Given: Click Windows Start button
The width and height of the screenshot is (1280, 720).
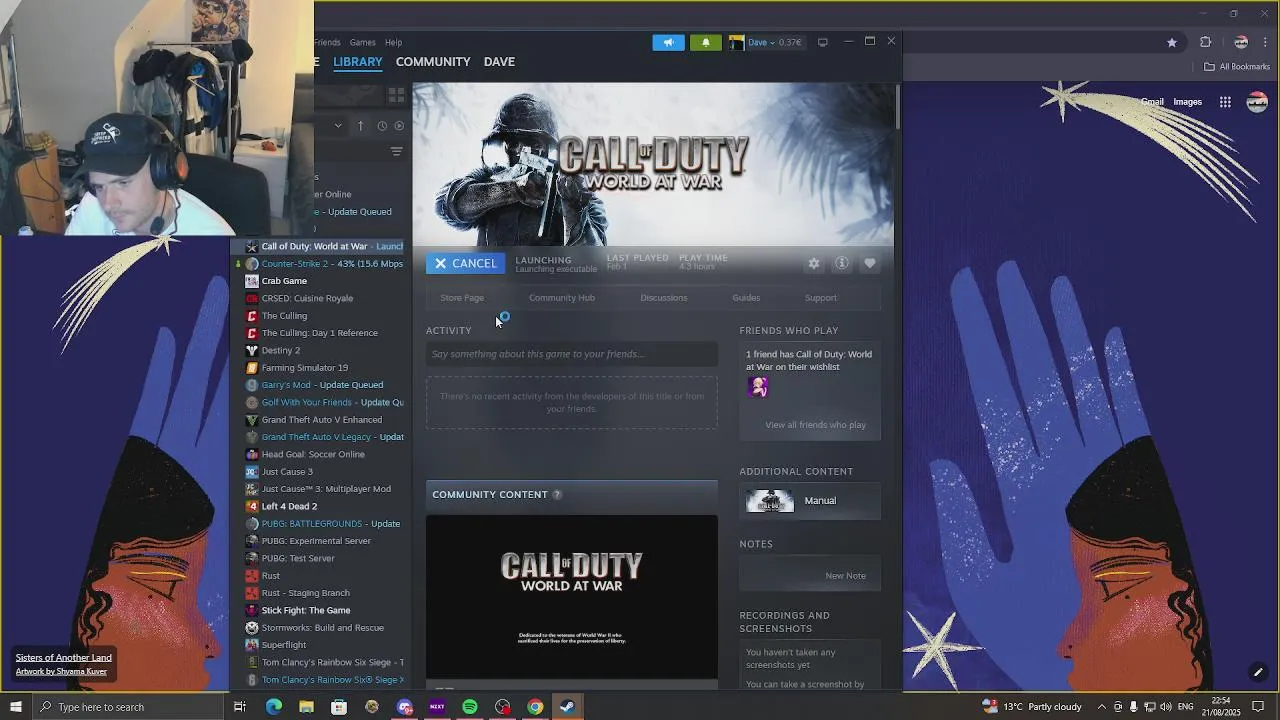Looking at the screenshot, I should click(16, 707).
